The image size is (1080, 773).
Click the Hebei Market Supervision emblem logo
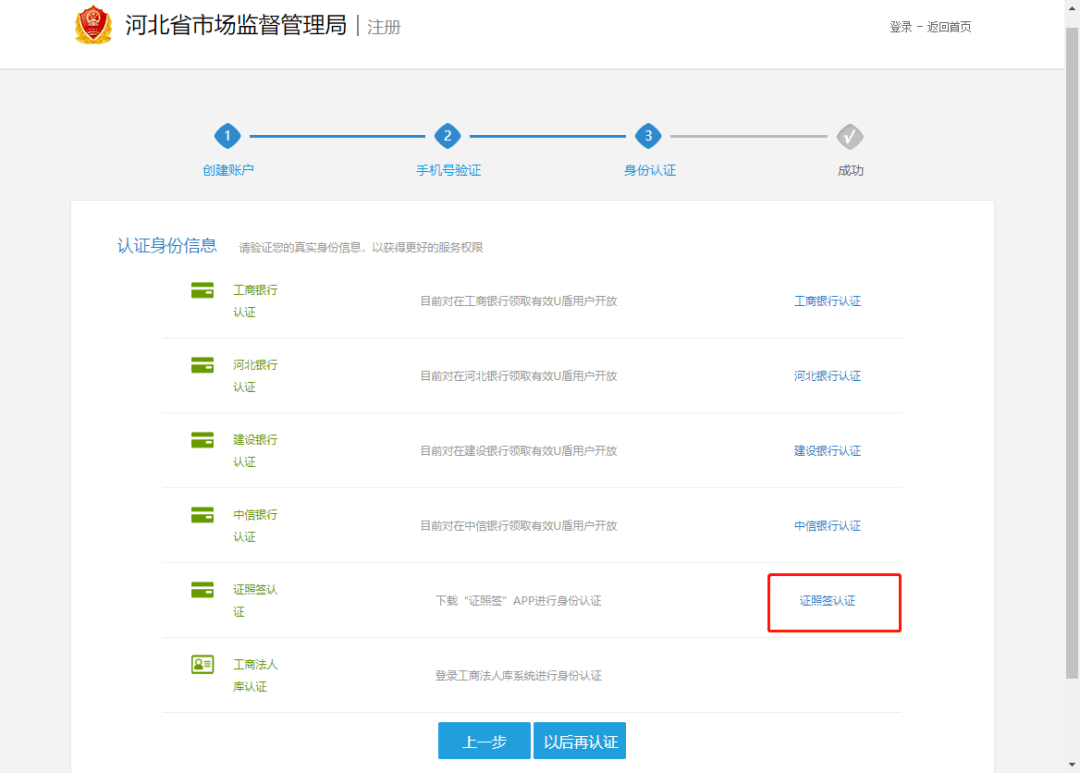click(x=93, y=25)
